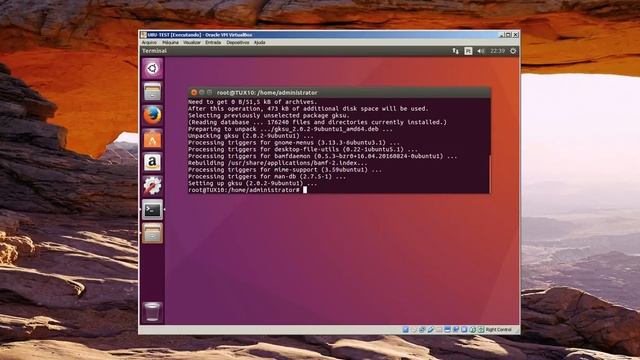Click the mime-support triggers line
640x360 pixels.
[285, 170]
